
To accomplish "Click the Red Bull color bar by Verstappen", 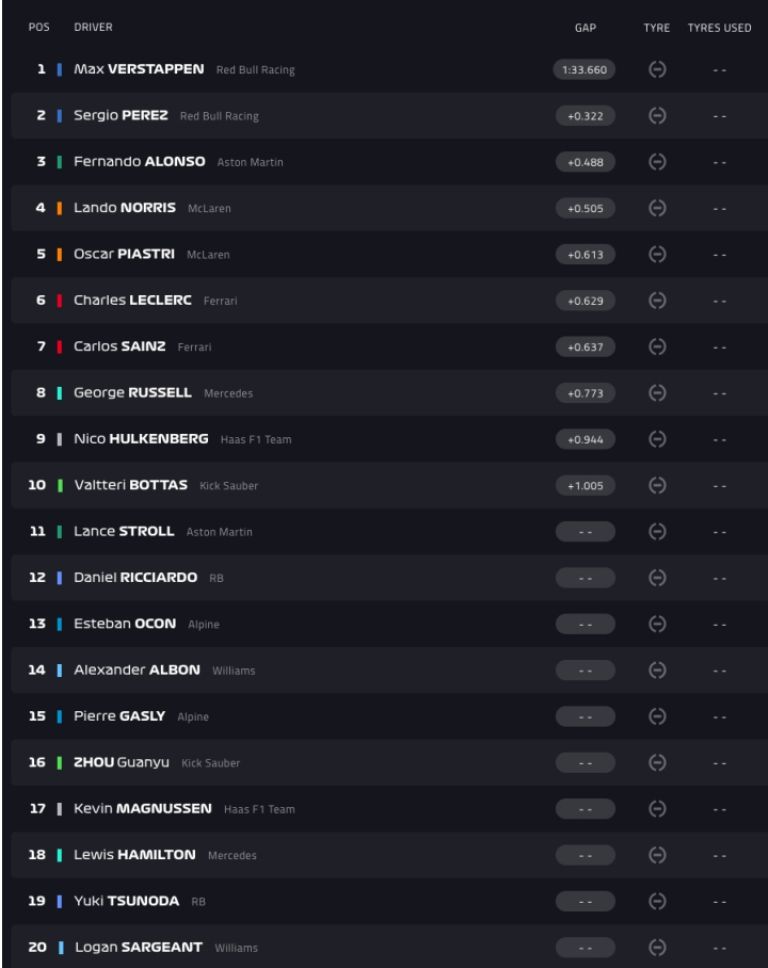I will pyautogui.click(x=60, y=70).
